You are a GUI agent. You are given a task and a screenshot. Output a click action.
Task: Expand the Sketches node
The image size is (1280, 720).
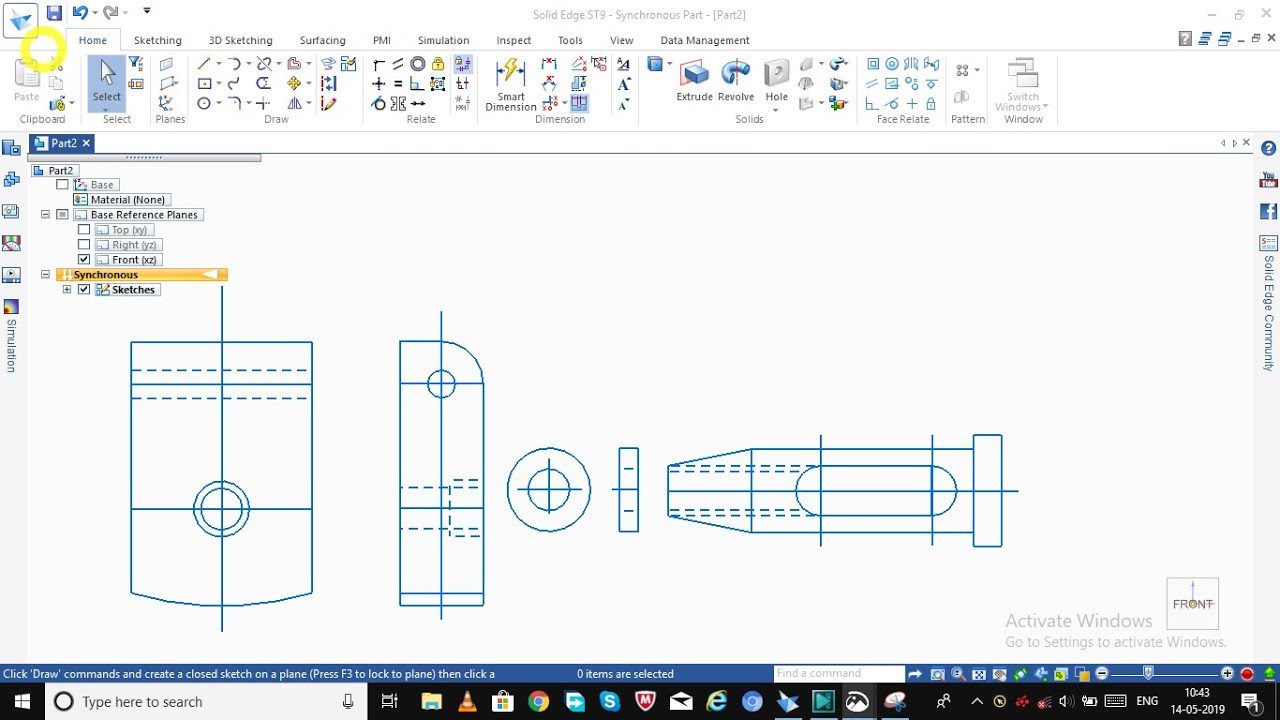coord(67,290)
